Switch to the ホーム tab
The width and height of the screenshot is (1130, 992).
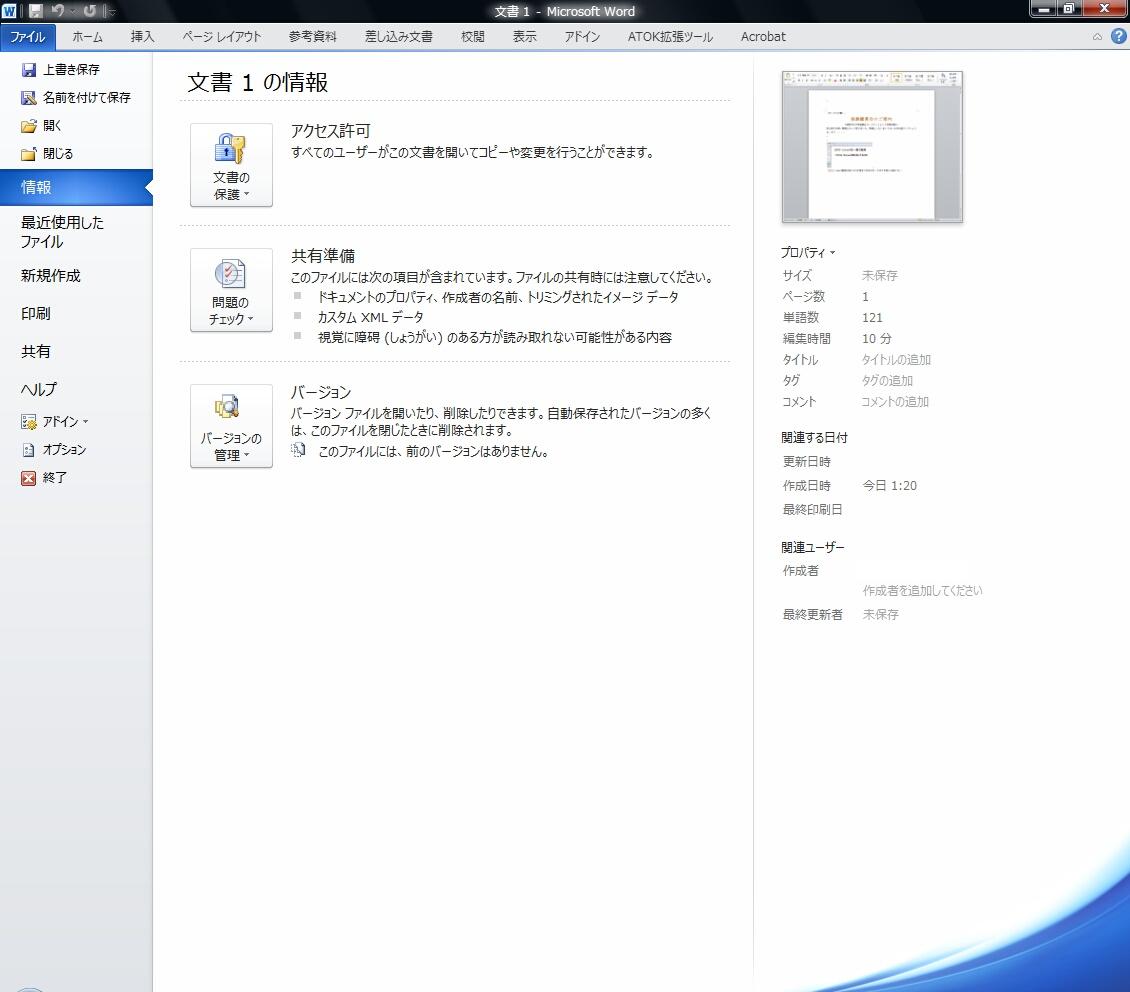[87, 37]
